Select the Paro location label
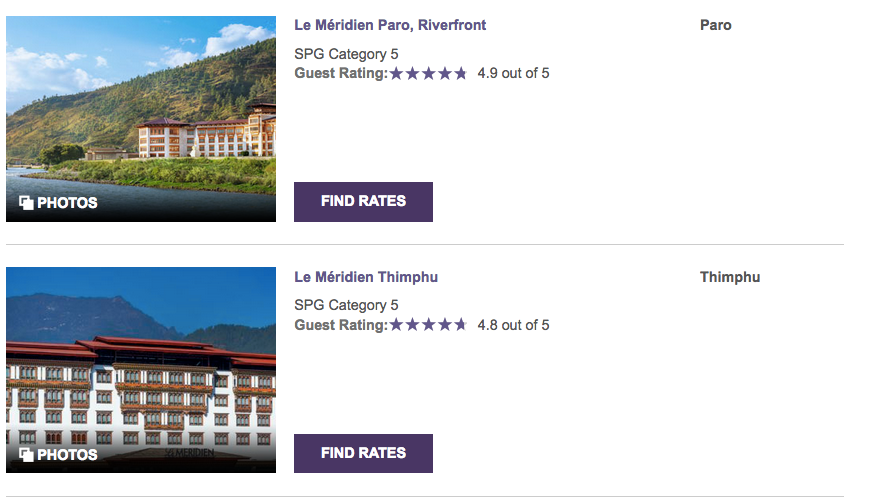This screenshot has width=869, height=503. point(716,25)
